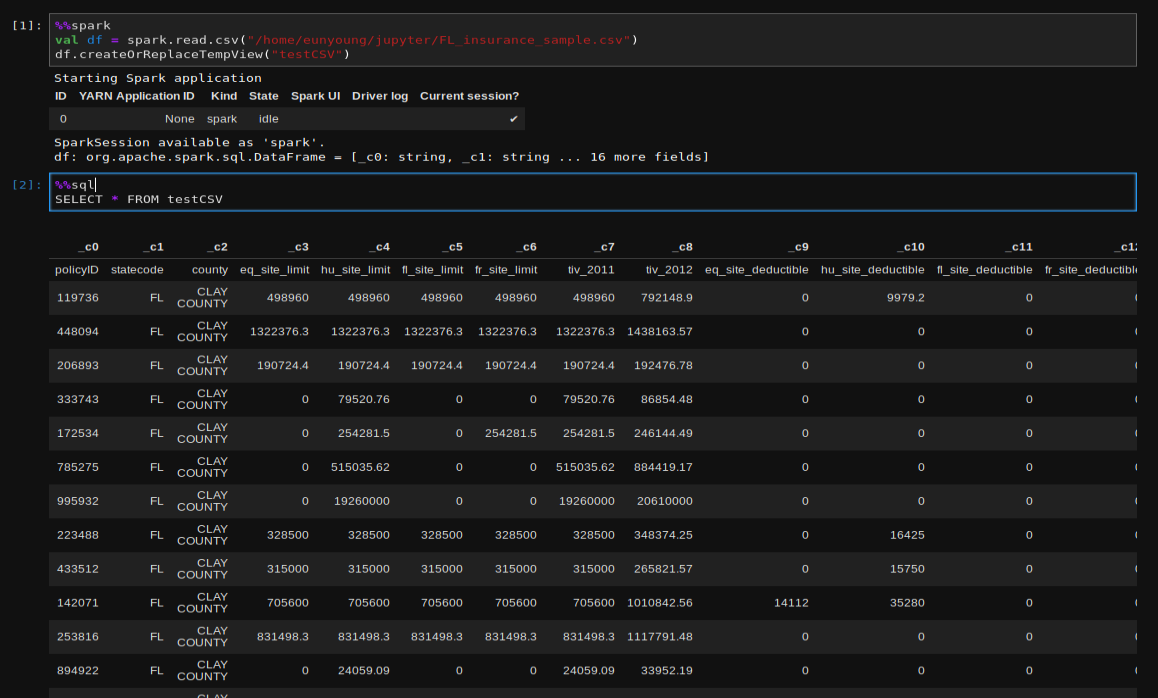The height and width of the screenshot is (698, 1158).
Task: Click the value 192476.78
Action: 663,366
